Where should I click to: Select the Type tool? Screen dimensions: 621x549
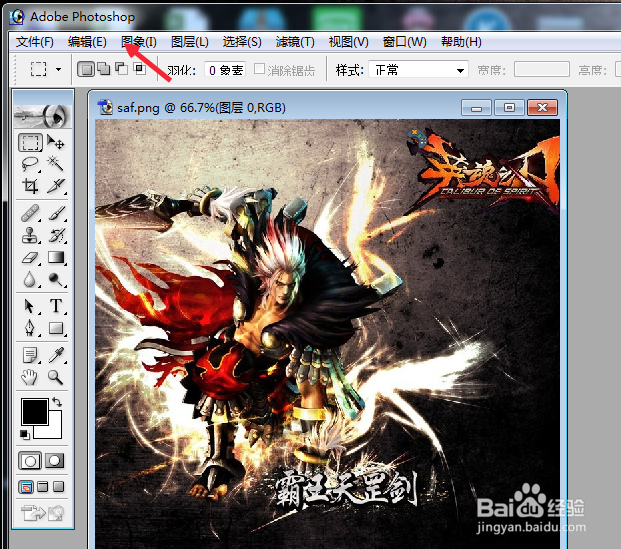(55, 306)
